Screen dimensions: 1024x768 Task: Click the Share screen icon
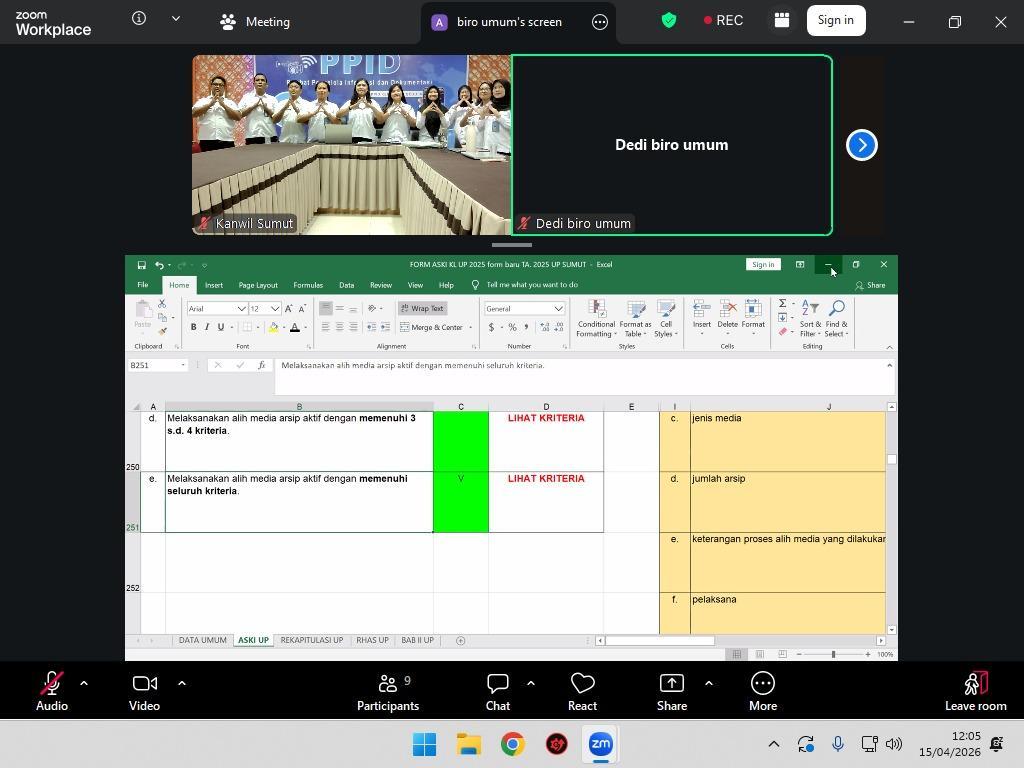(x=671, y=692)
